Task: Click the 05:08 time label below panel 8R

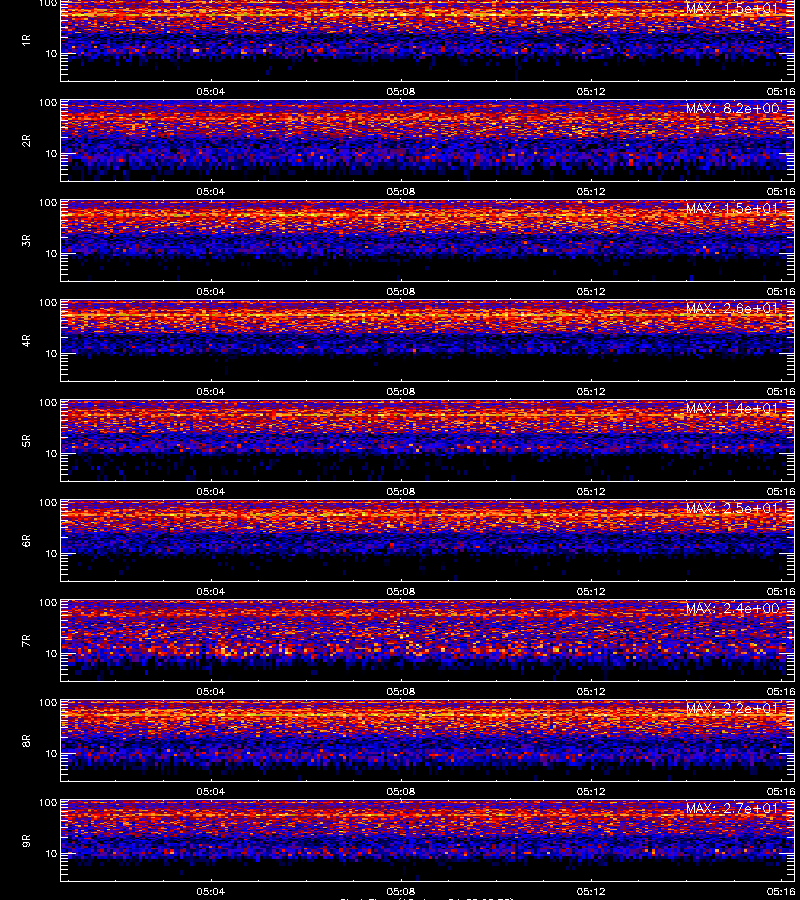Action: (401, 792)
